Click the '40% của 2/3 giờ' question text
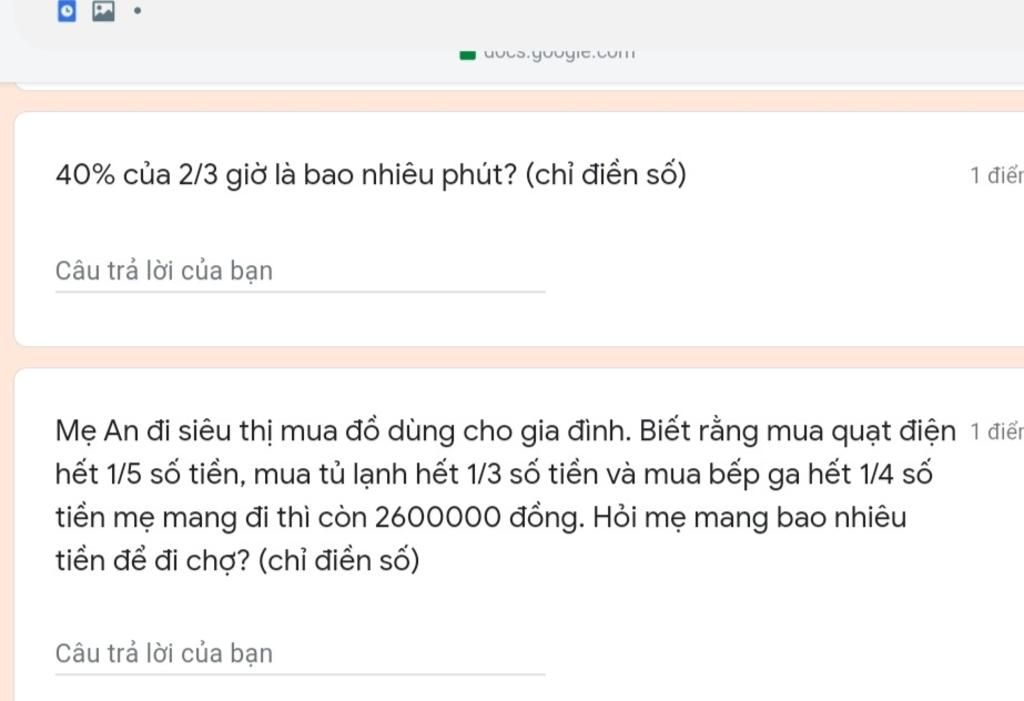Screen dimensions: 1024x701 371,175
